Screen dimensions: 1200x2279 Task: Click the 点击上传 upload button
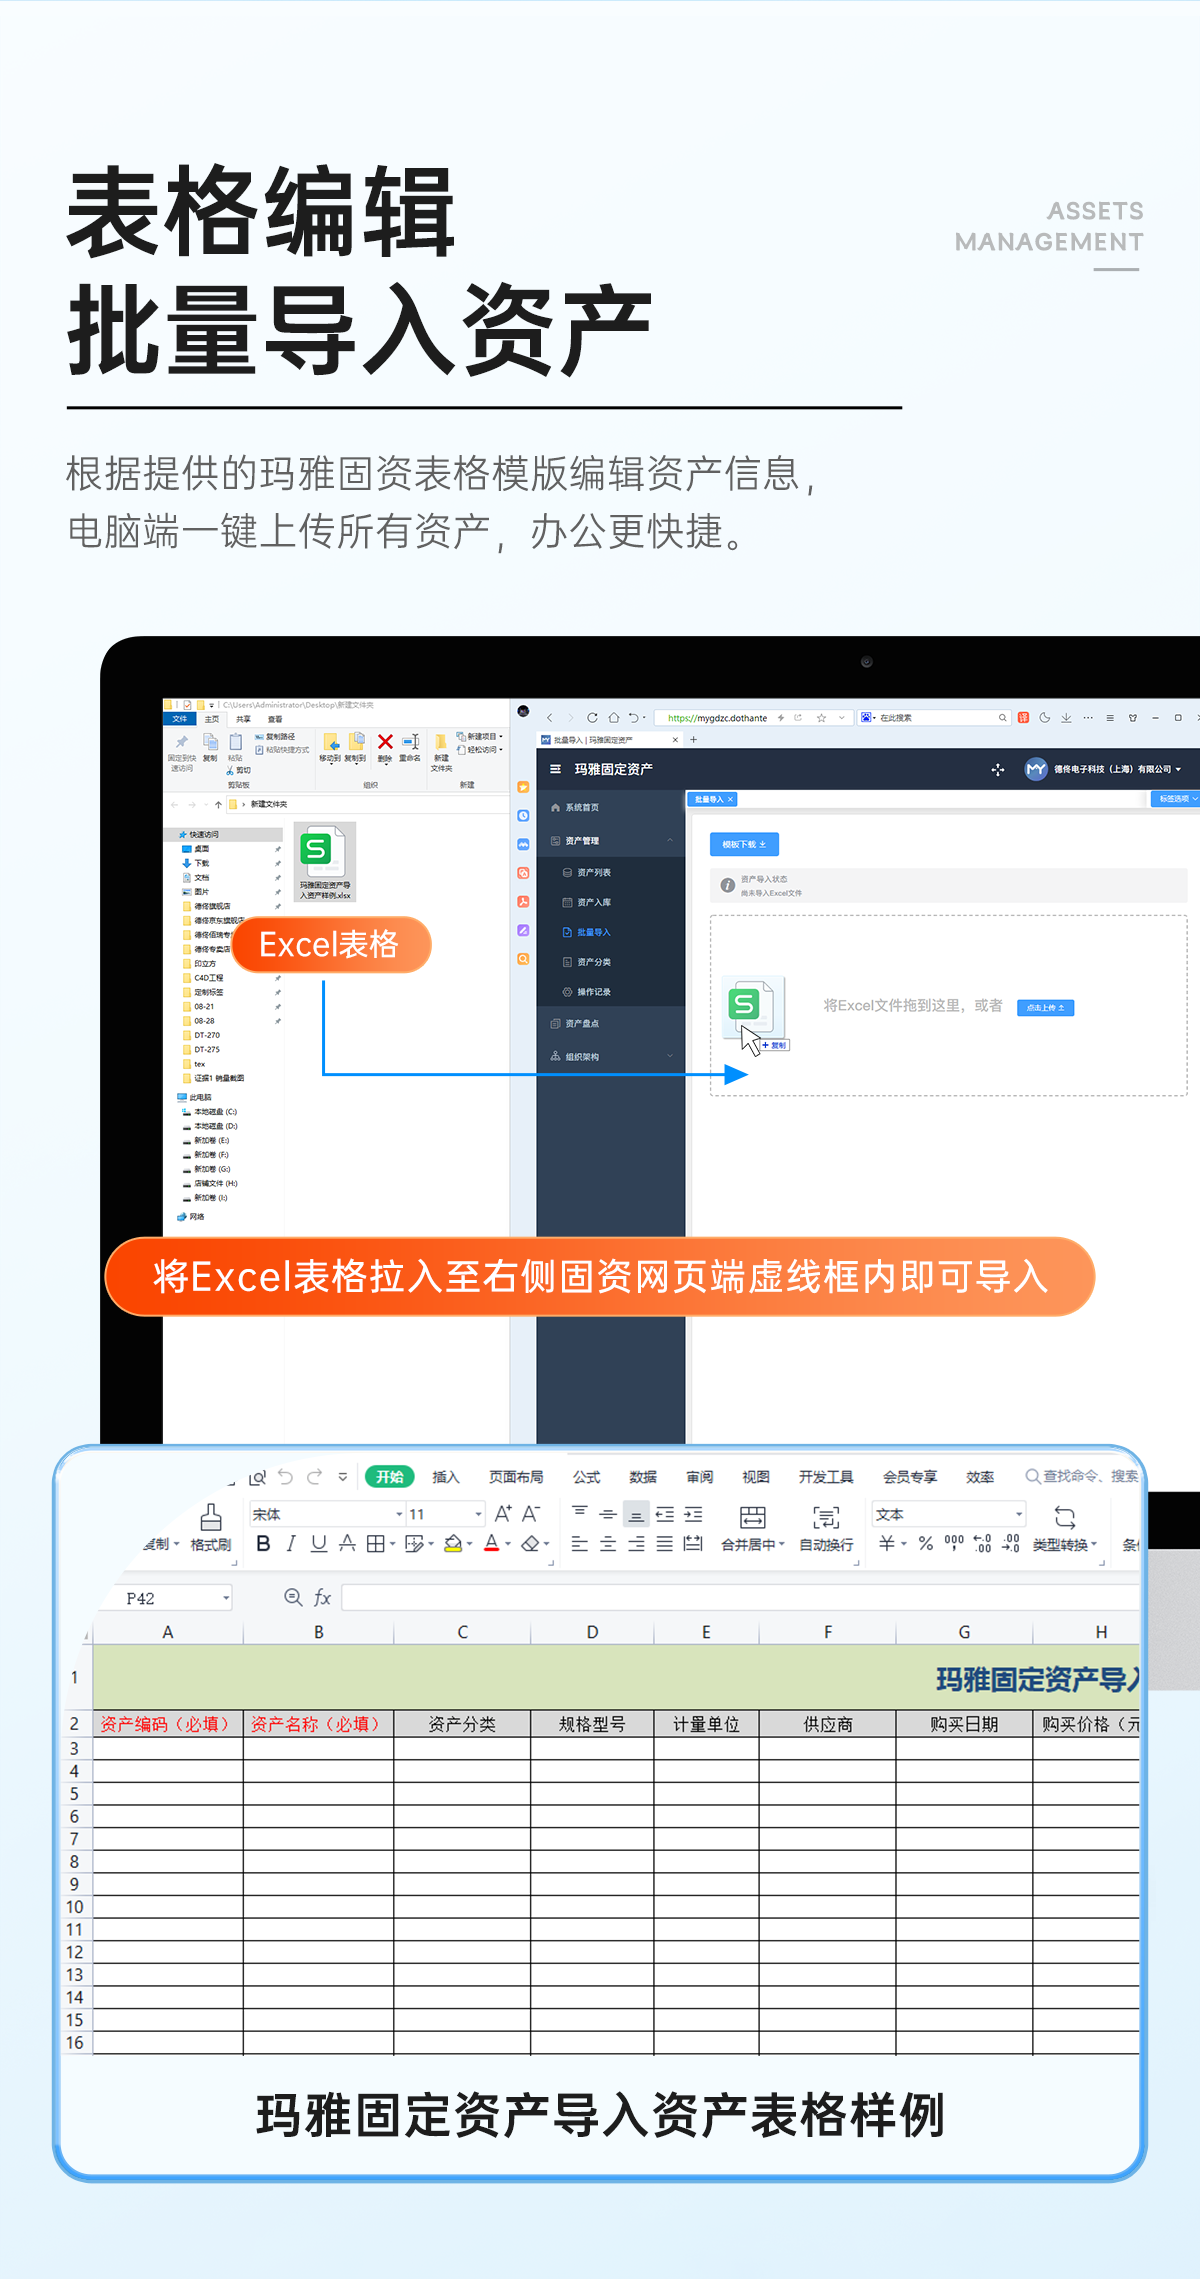pos(1045,1007)
